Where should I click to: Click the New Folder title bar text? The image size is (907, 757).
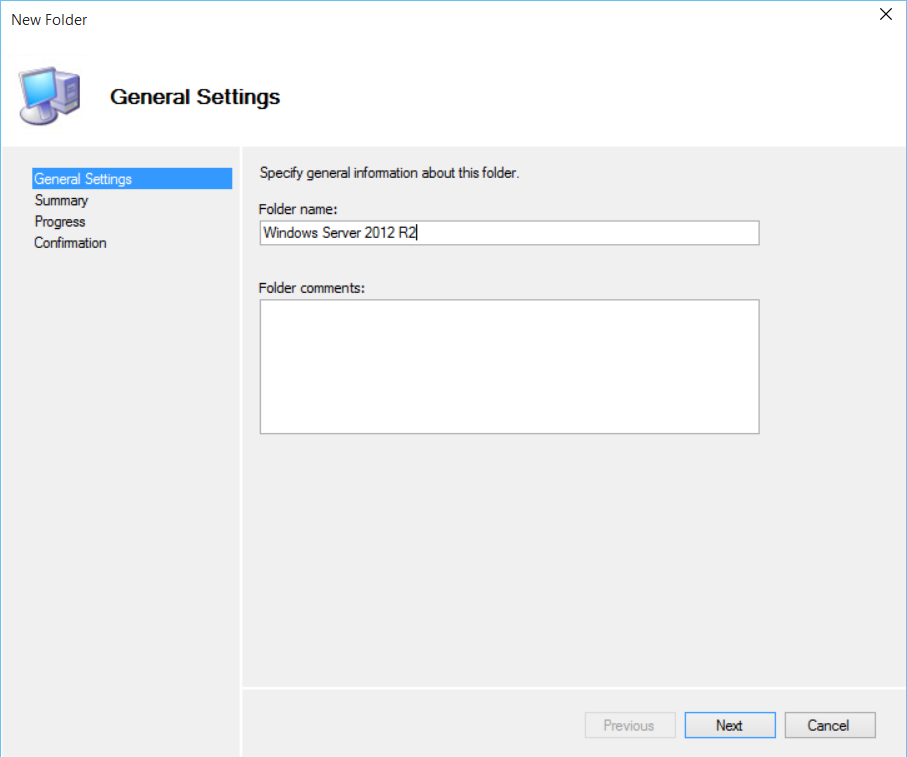click(x=49, y=20)
